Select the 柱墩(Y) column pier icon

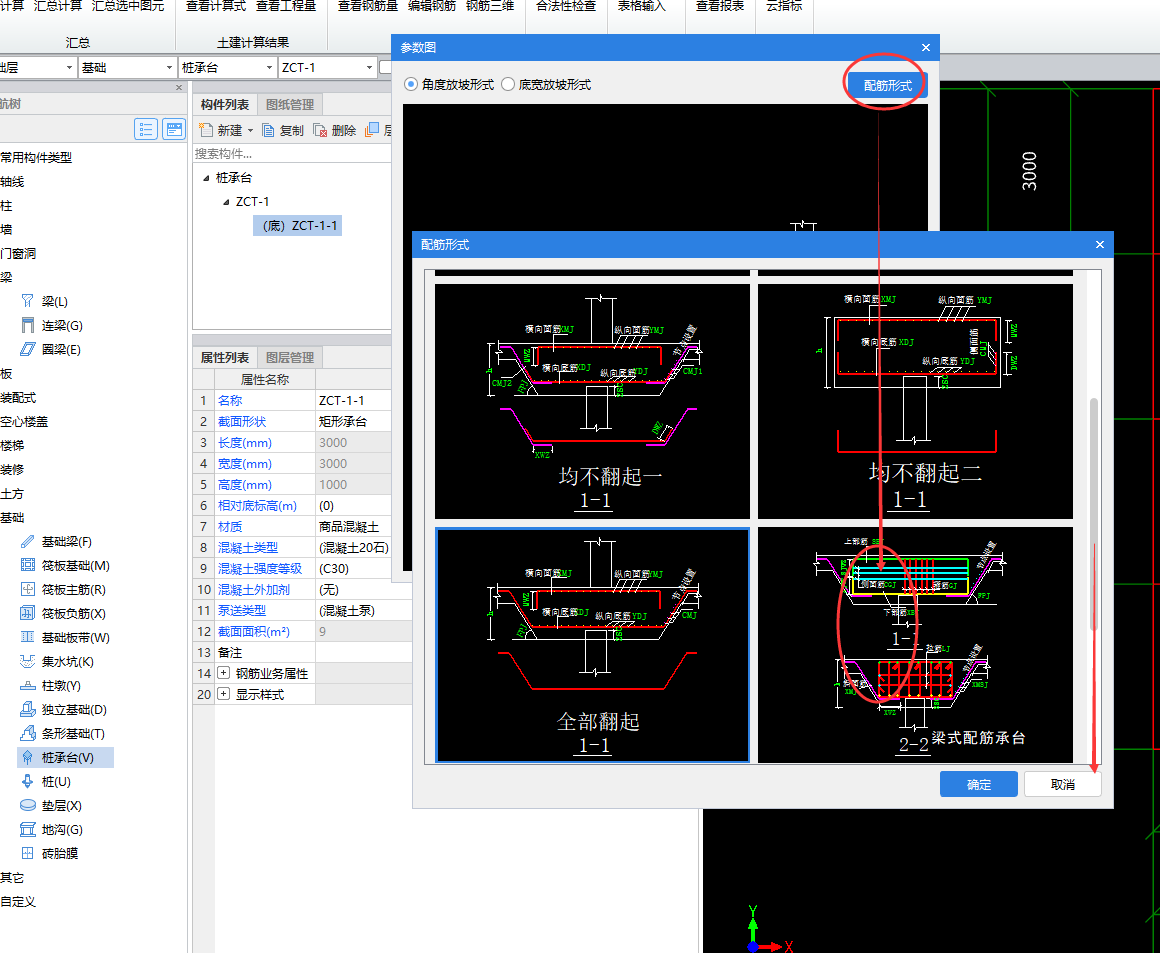(x=27, y=686)
